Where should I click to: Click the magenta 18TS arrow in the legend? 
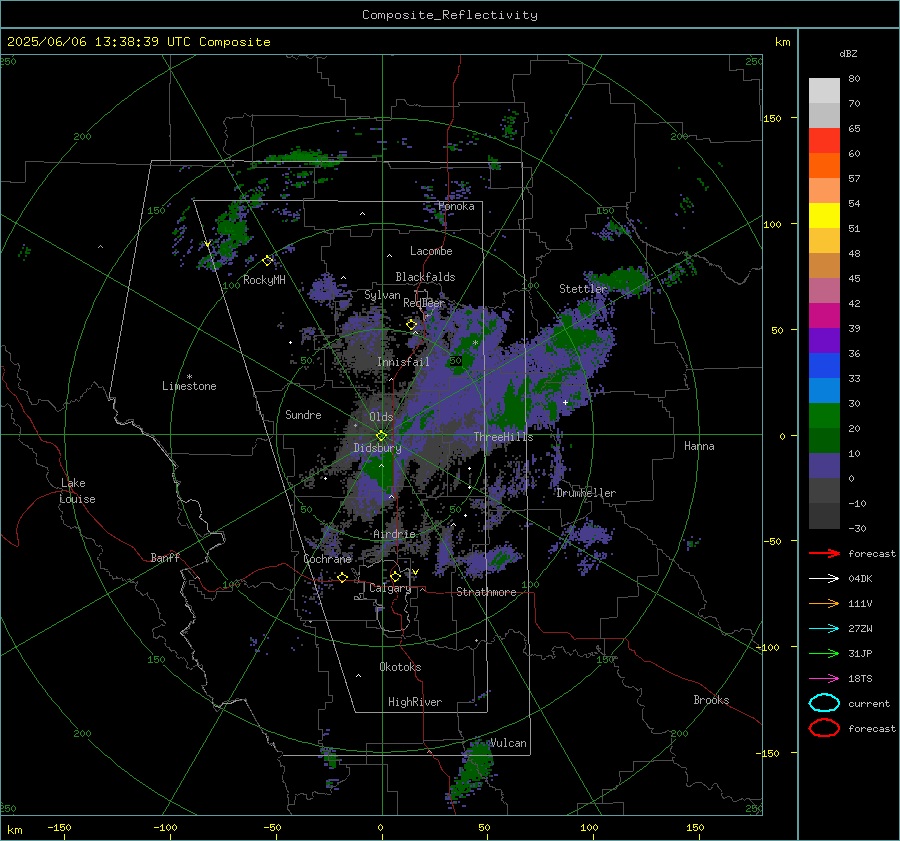click(824, 679)
